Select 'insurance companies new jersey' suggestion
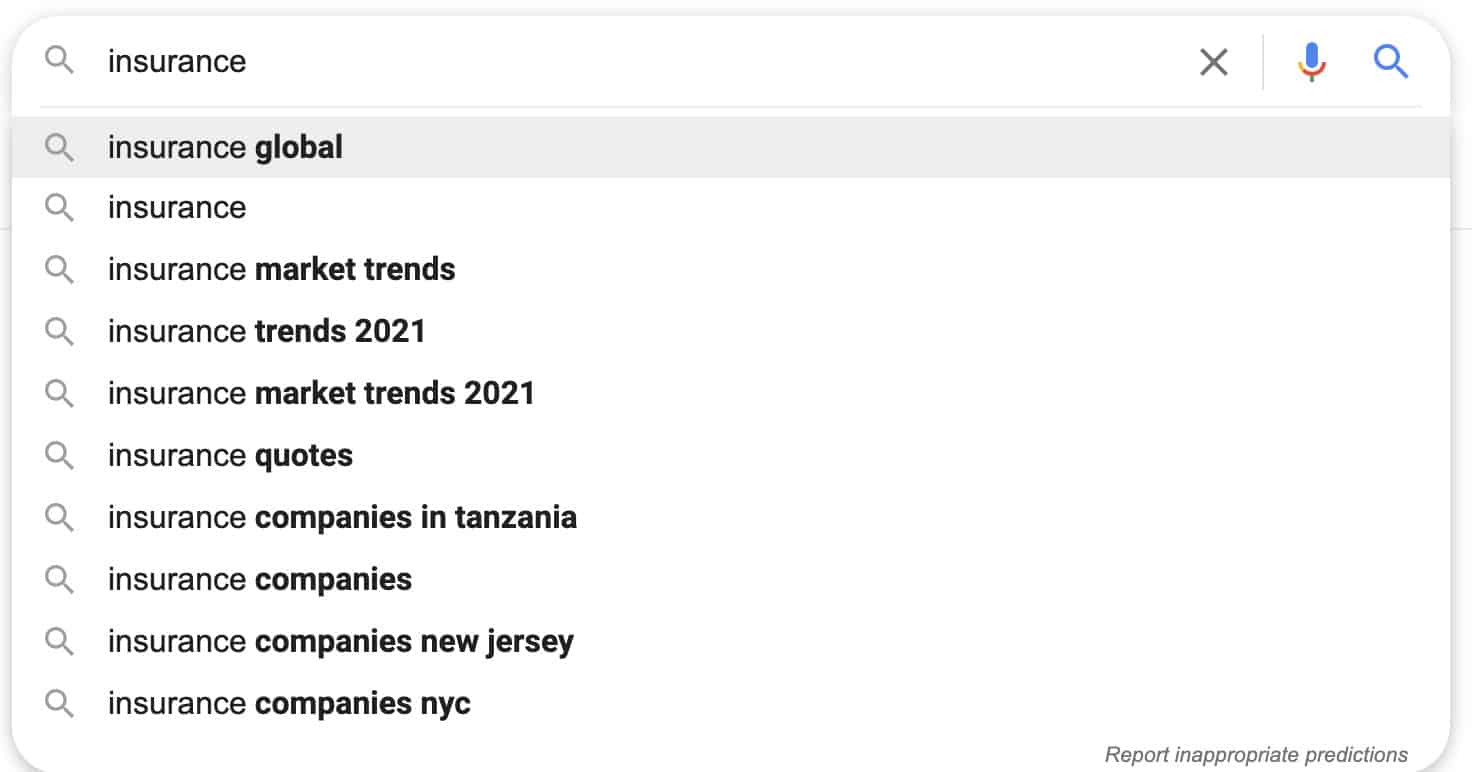1472x772 pixels. (340, 641)
